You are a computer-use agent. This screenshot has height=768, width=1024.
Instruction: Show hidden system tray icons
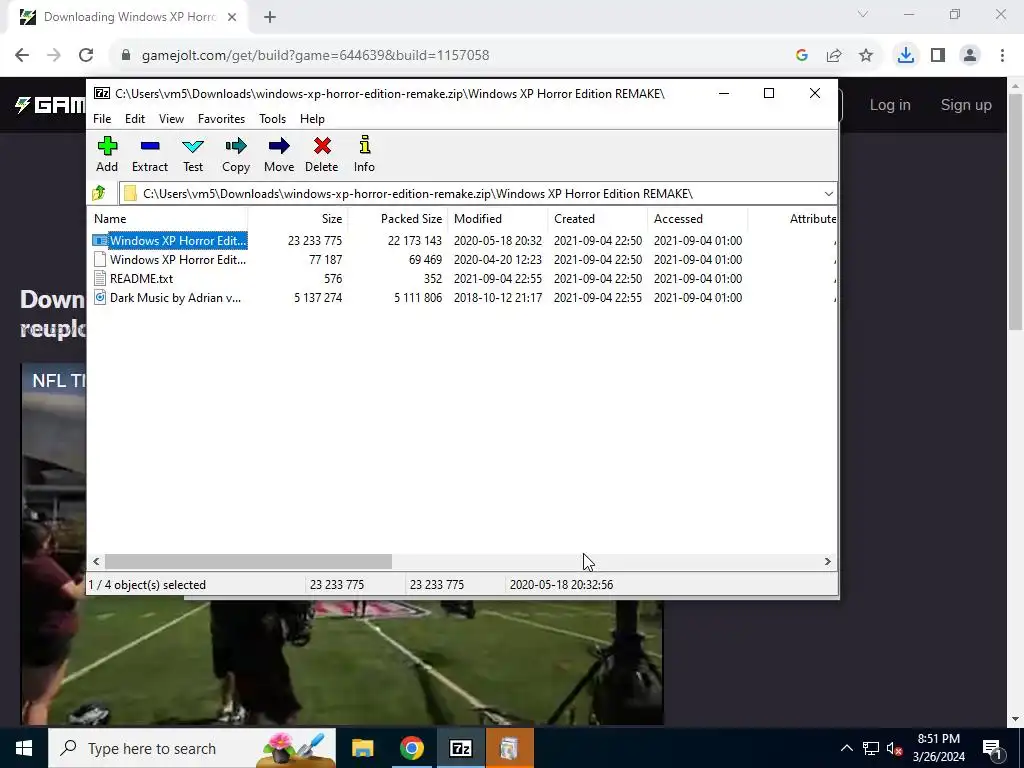(x=846, y=748)
